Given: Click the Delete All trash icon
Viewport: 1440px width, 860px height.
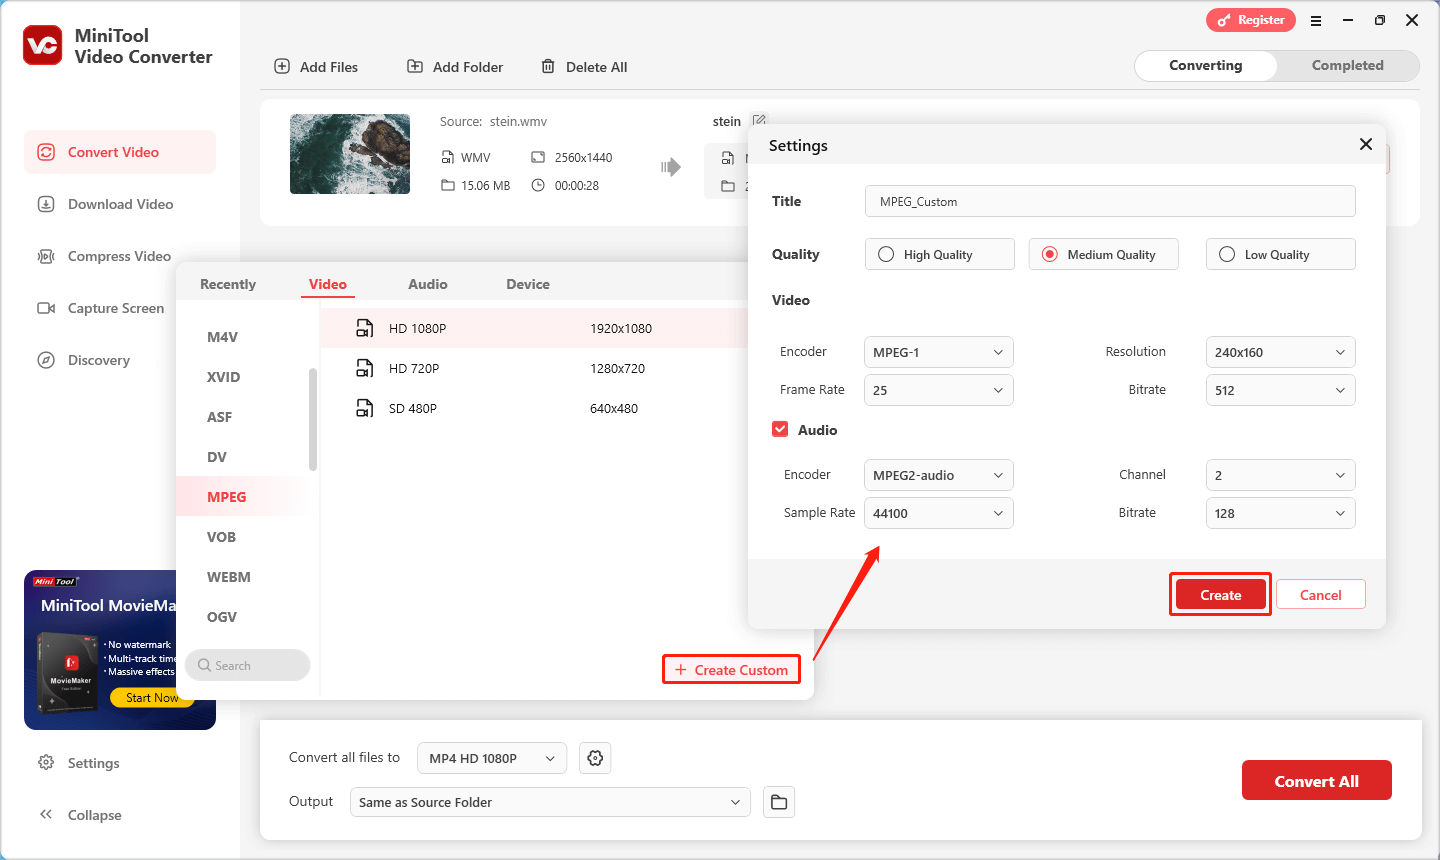Looking at the screenshot, I should (x=548, y=66).
